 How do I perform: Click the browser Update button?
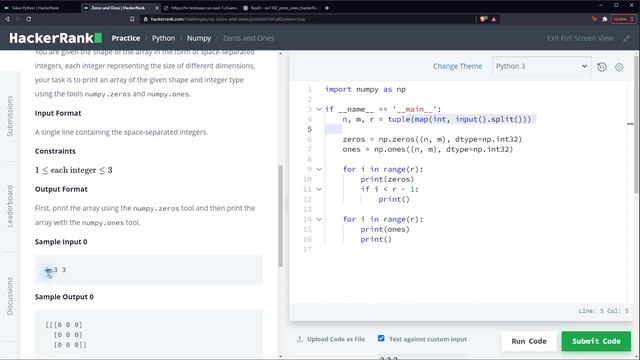click(x=623, y=19)
